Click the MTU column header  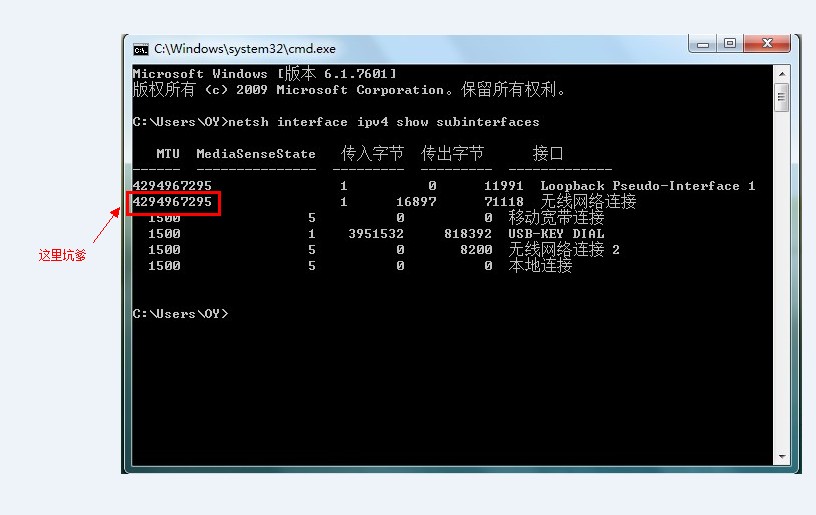168,154
